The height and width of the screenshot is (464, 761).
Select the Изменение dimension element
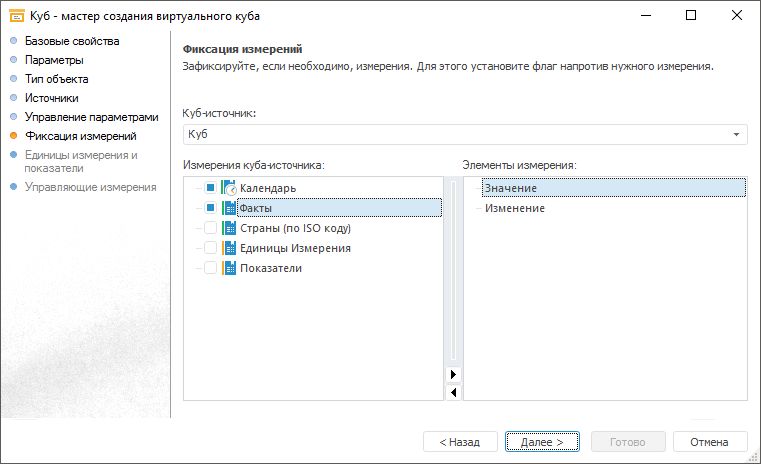[515, 208]
